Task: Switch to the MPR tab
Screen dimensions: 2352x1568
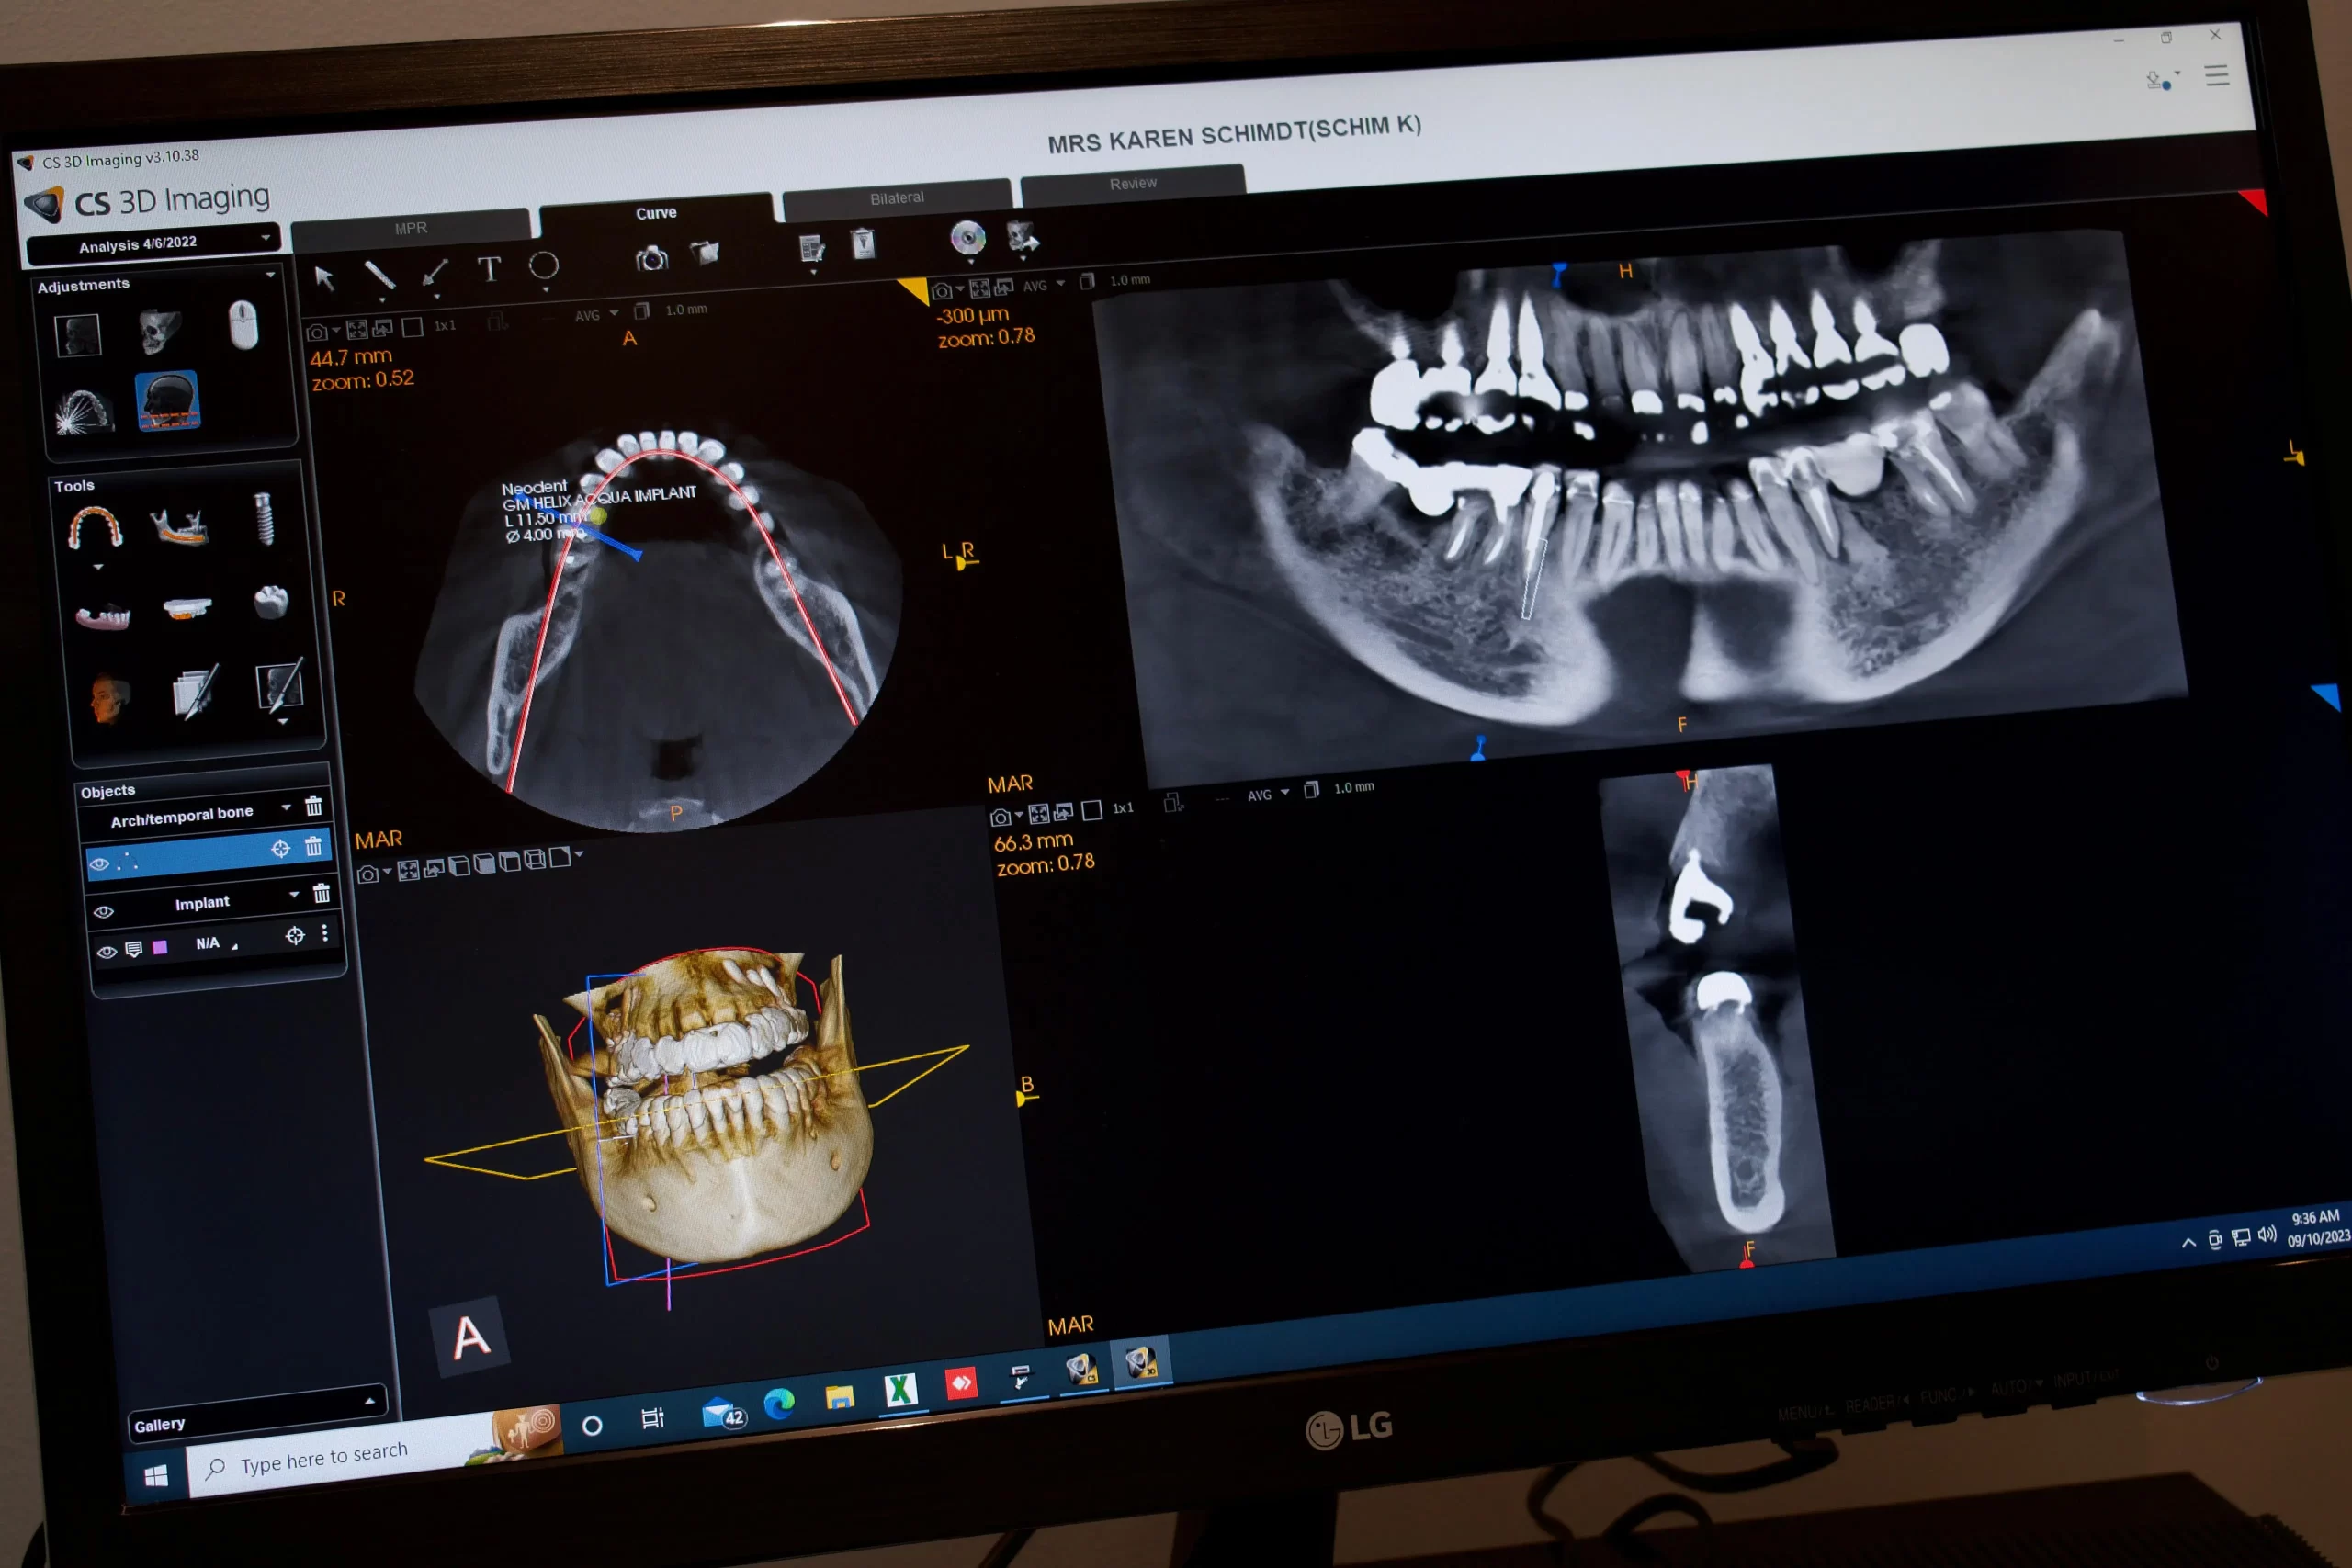Action: click(410, 228)
